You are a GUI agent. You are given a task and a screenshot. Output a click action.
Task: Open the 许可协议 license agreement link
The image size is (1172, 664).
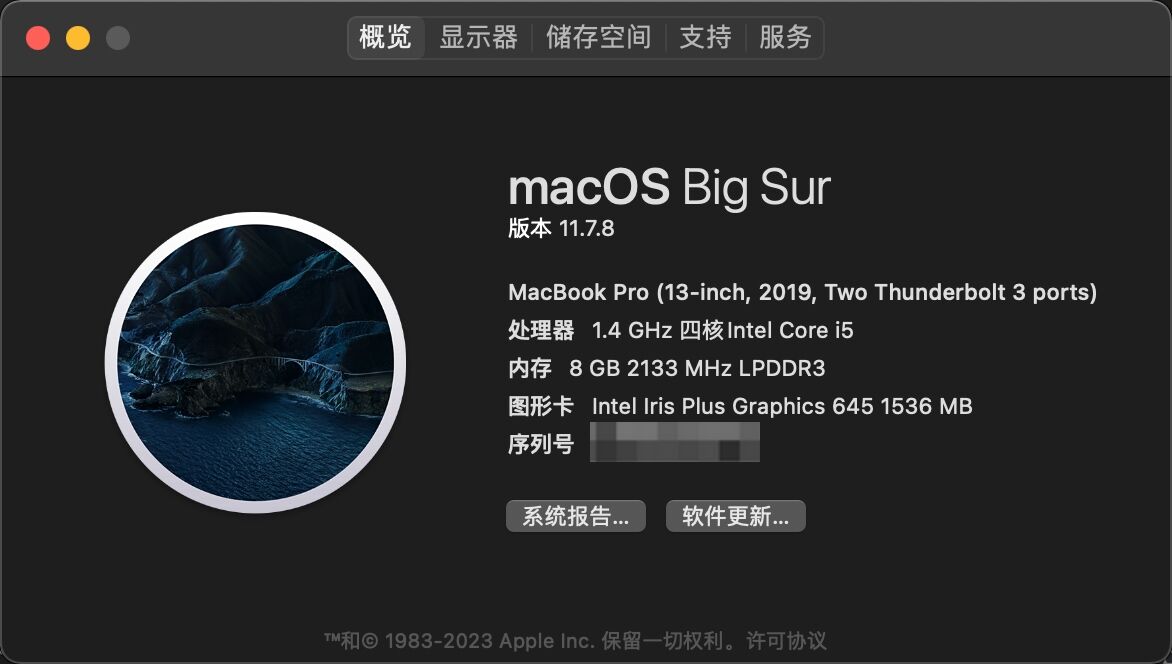coord(786,641)
